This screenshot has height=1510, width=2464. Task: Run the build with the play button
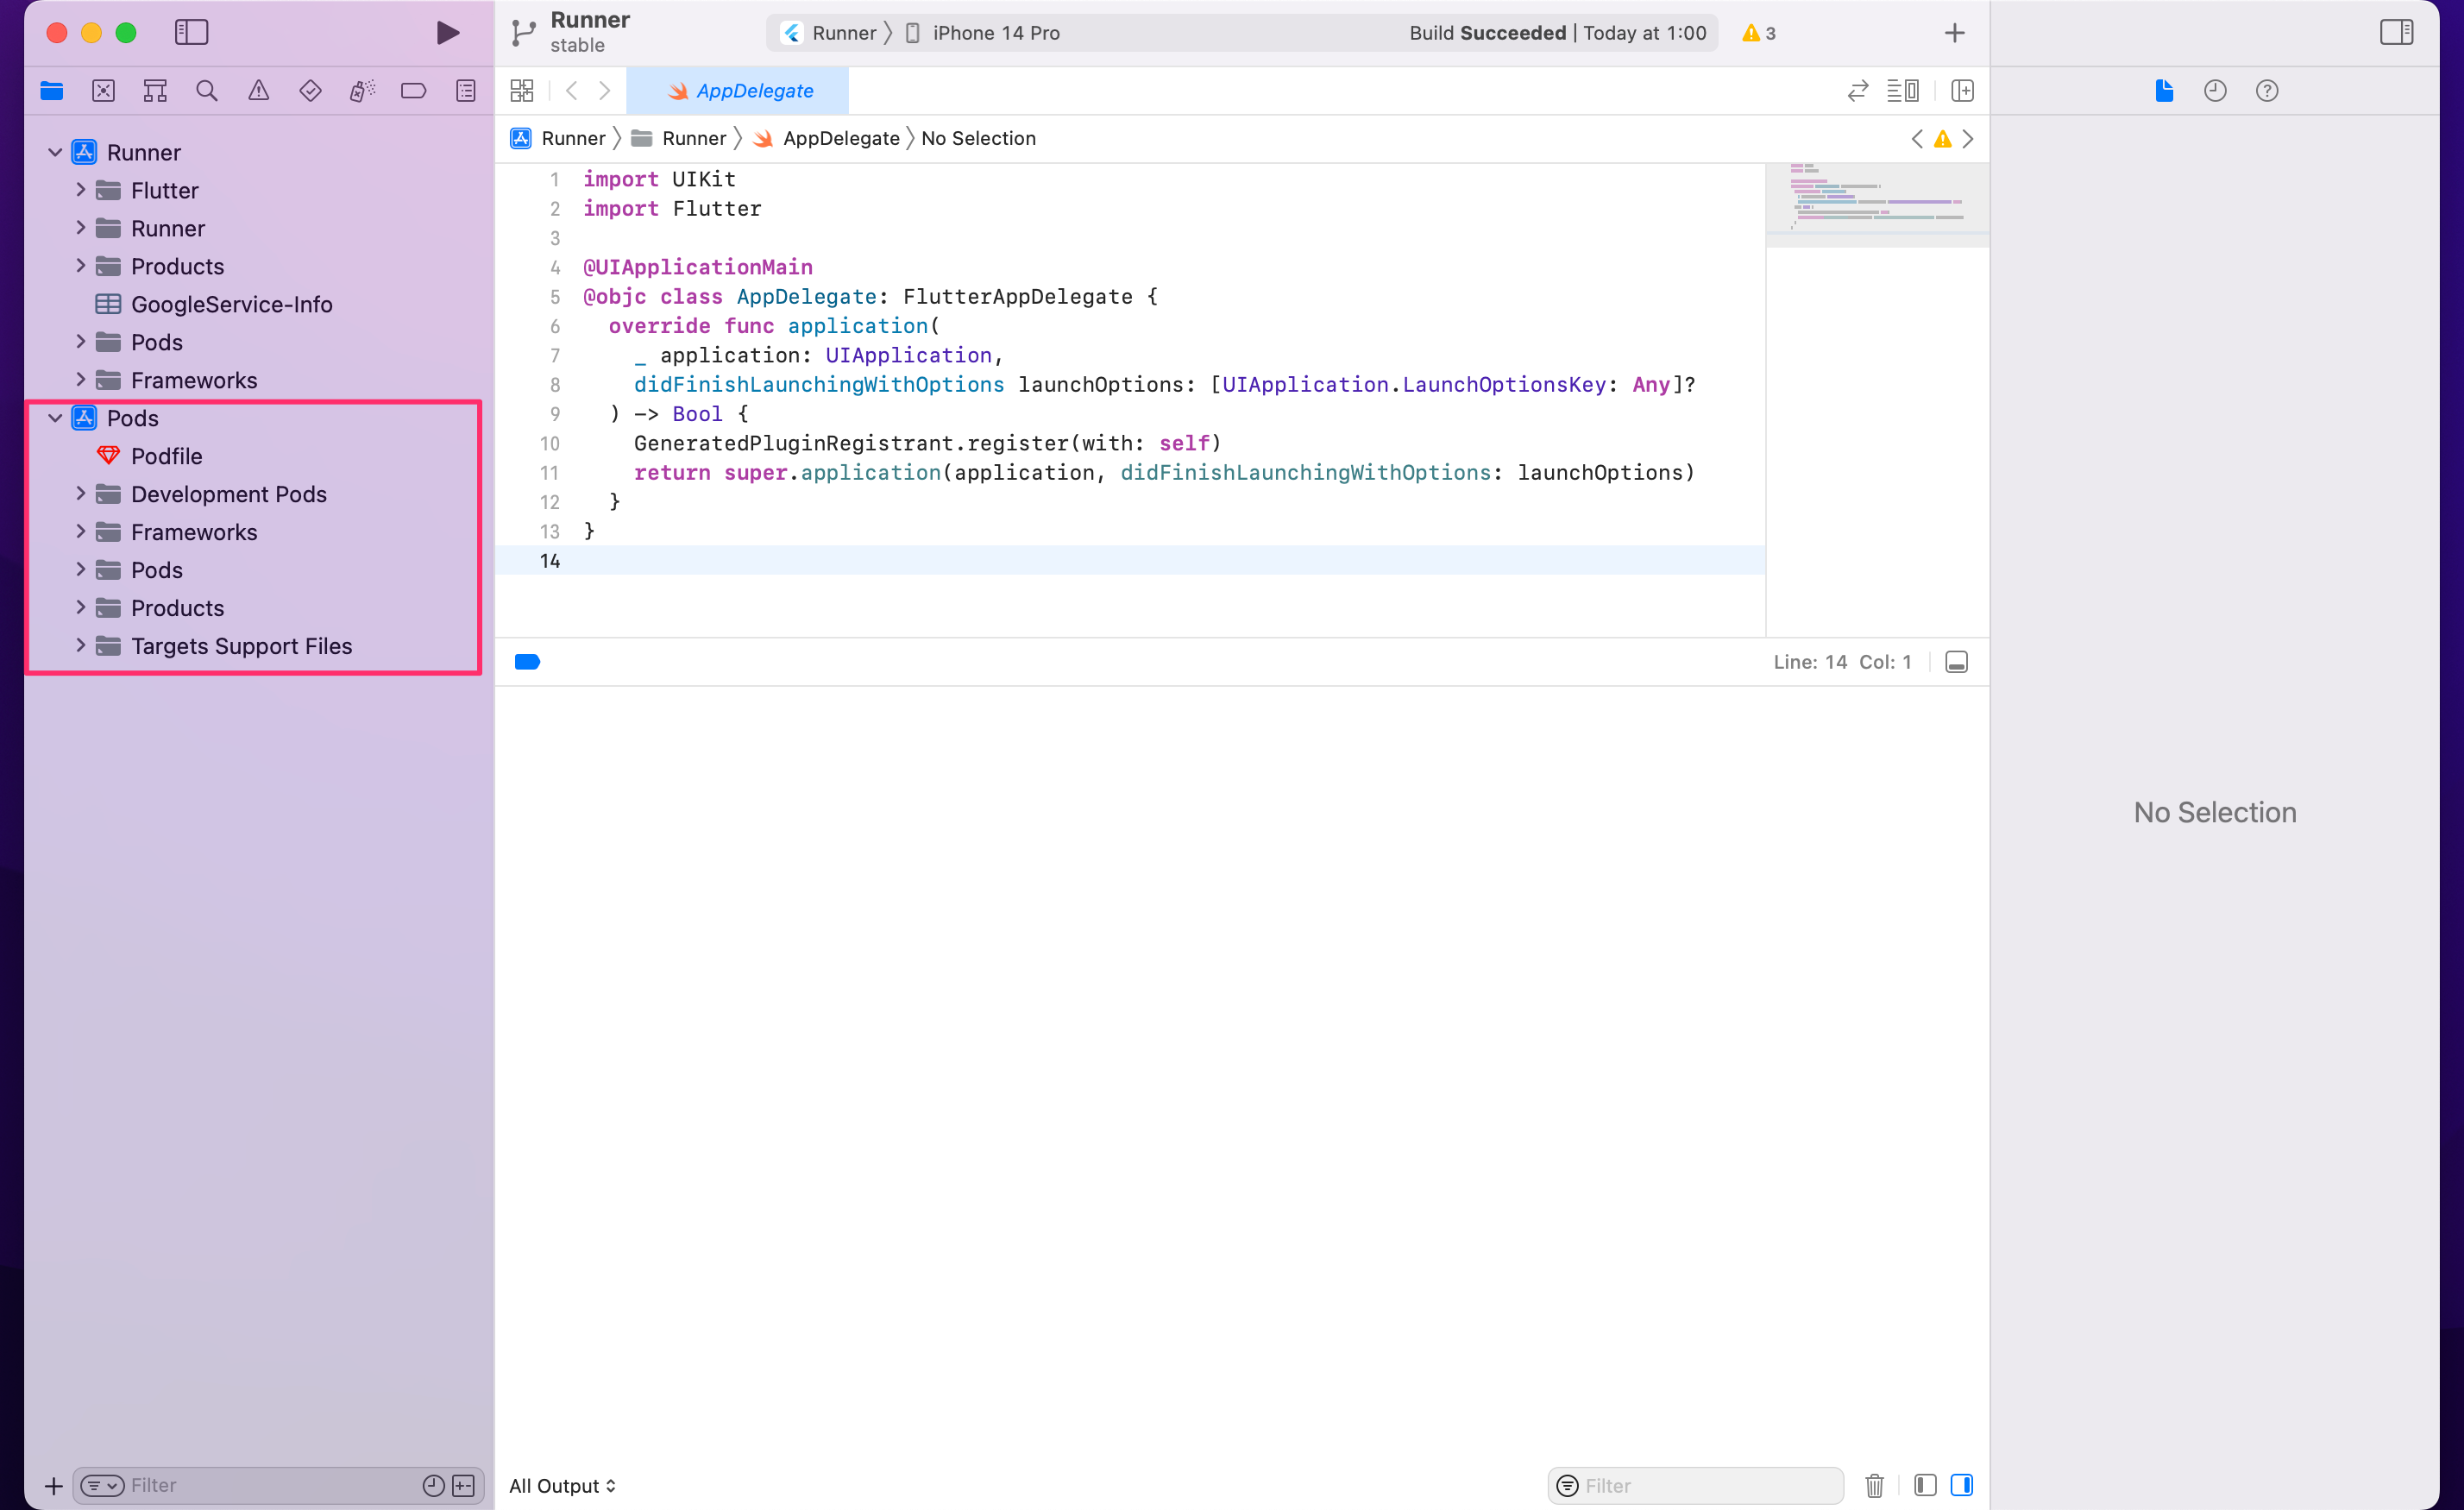click(447, 33)
